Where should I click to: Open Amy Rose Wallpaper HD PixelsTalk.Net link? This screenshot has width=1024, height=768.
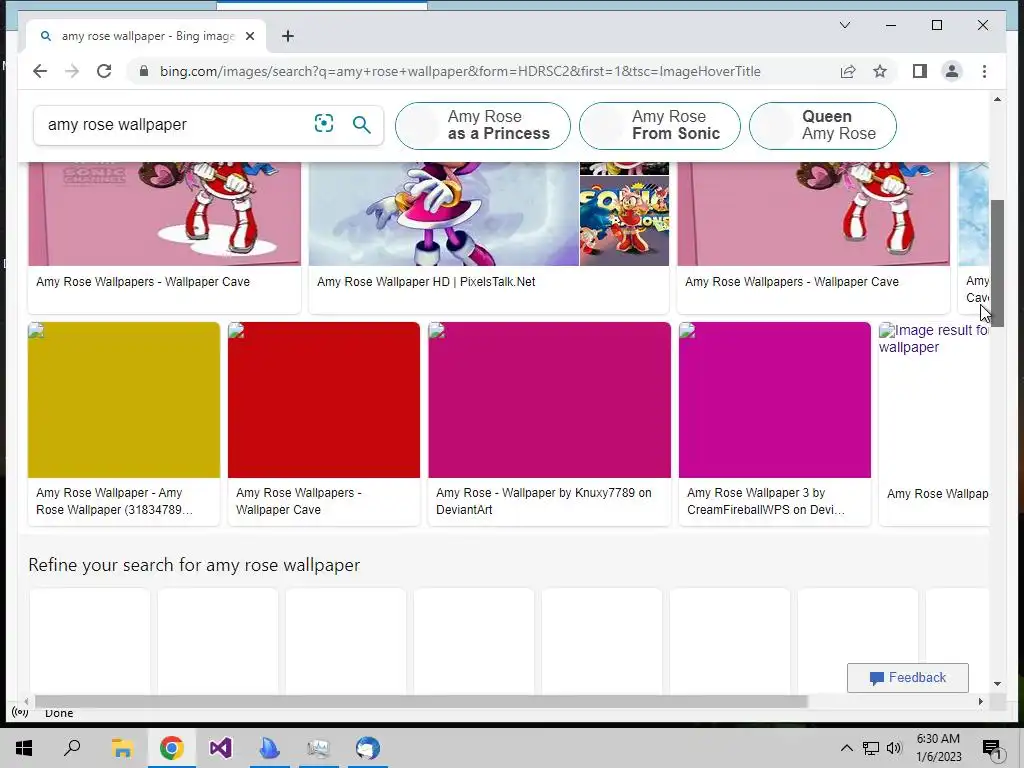(426, 281)
